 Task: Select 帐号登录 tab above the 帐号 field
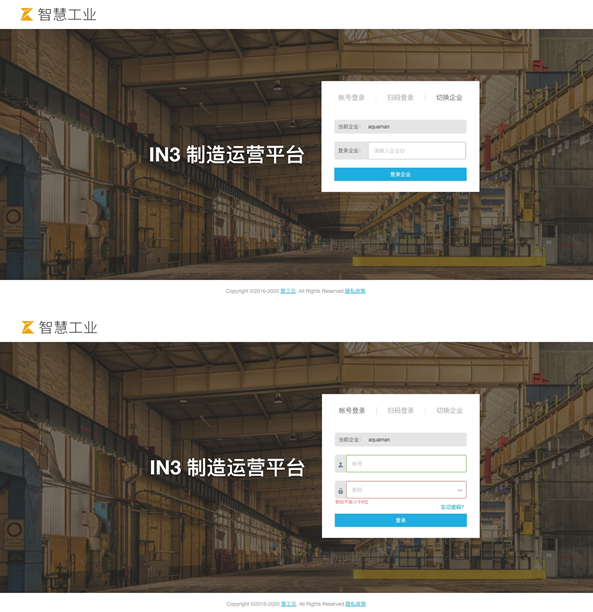click(352, 411)
